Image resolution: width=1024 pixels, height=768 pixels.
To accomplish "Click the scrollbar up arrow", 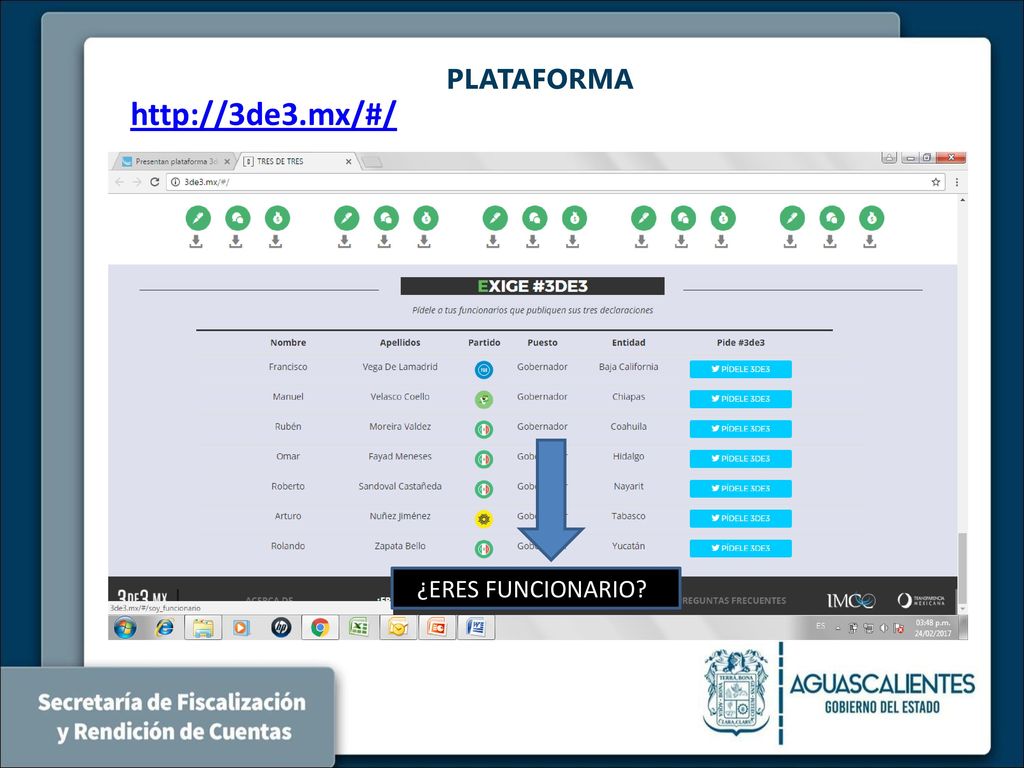I will tap(962, 200).
